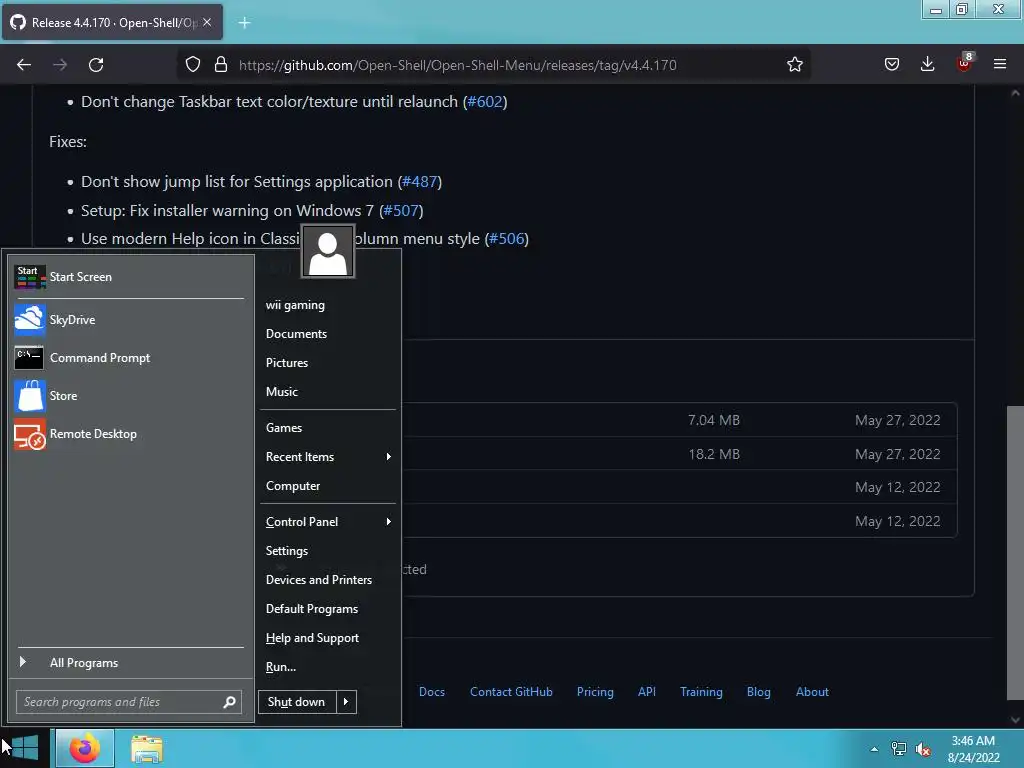
Task: Open a new browser tab
Action: (x=244, y=23)
